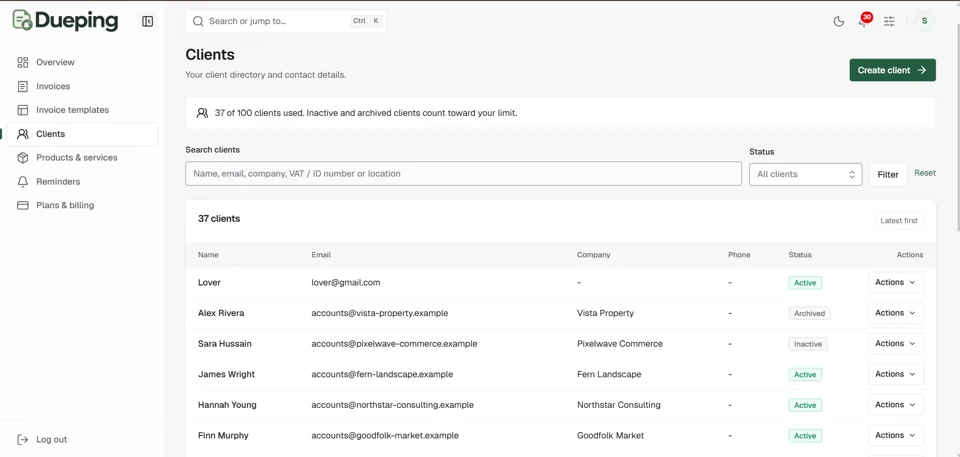This screenshot has height=457, width=960.
Task: Toggle dark mode moon icon
Action: [x=839, y=21]
